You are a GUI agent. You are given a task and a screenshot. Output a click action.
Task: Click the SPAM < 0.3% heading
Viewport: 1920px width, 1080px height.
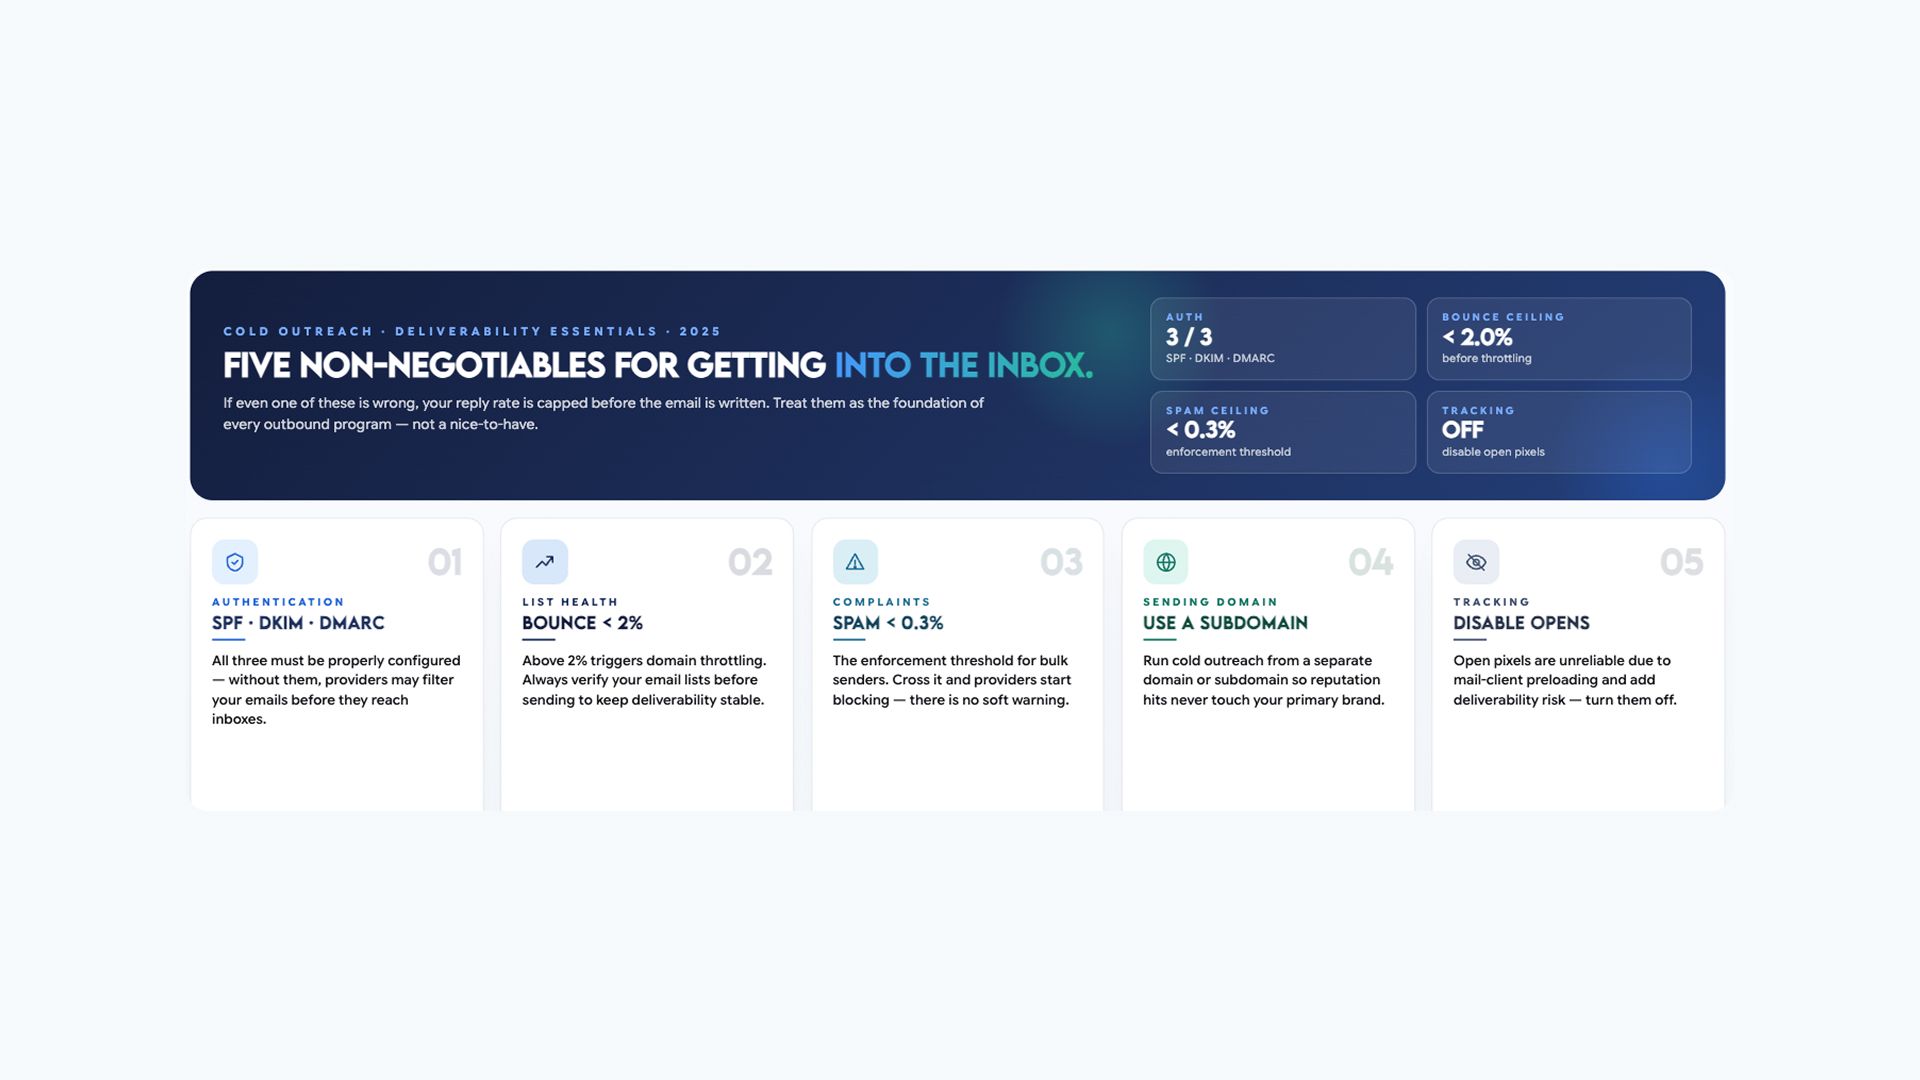tap(888, 623)
